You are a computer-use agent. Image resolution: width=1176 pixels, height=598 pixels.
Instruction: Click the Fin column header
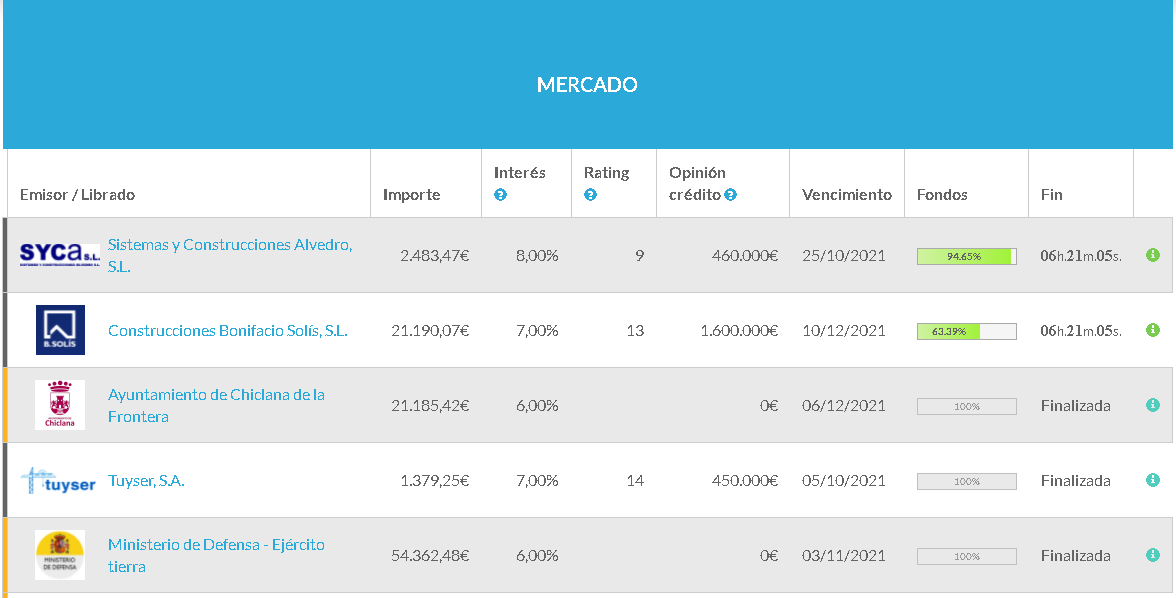click(x=1052, y=195)
